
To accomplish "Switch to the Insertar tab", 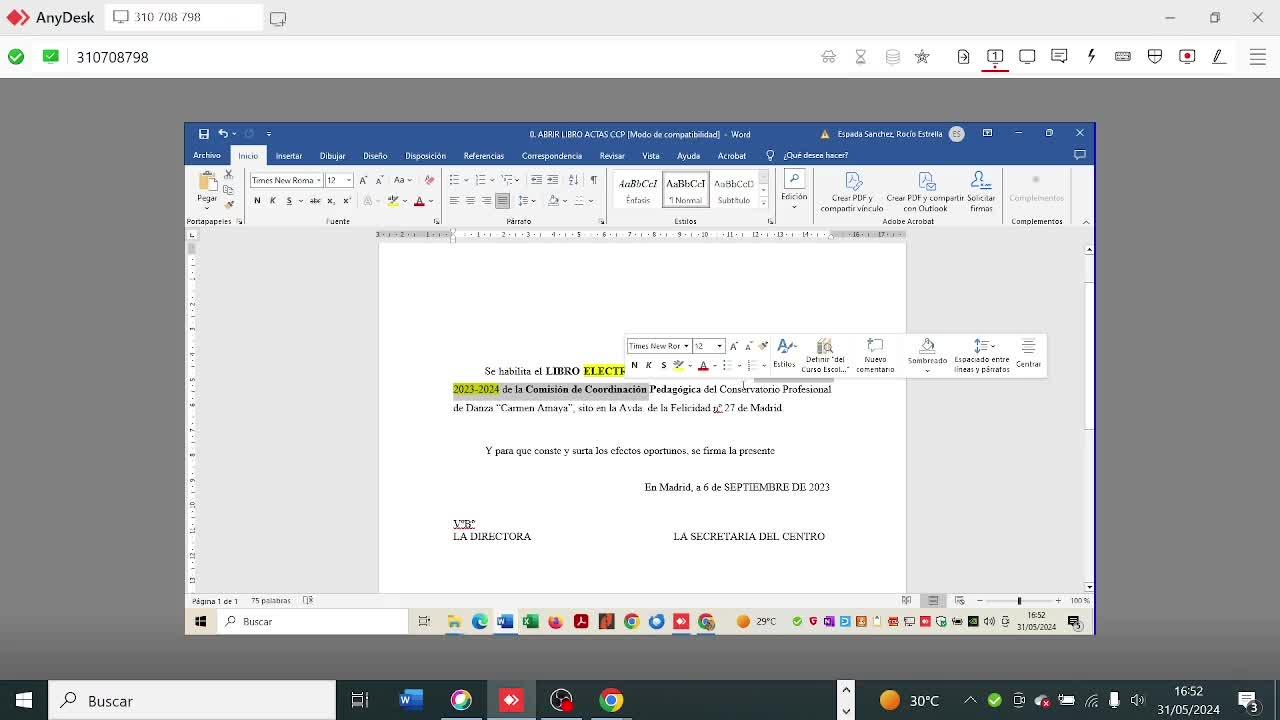I will pyautogui.click(x=289, y=156).
